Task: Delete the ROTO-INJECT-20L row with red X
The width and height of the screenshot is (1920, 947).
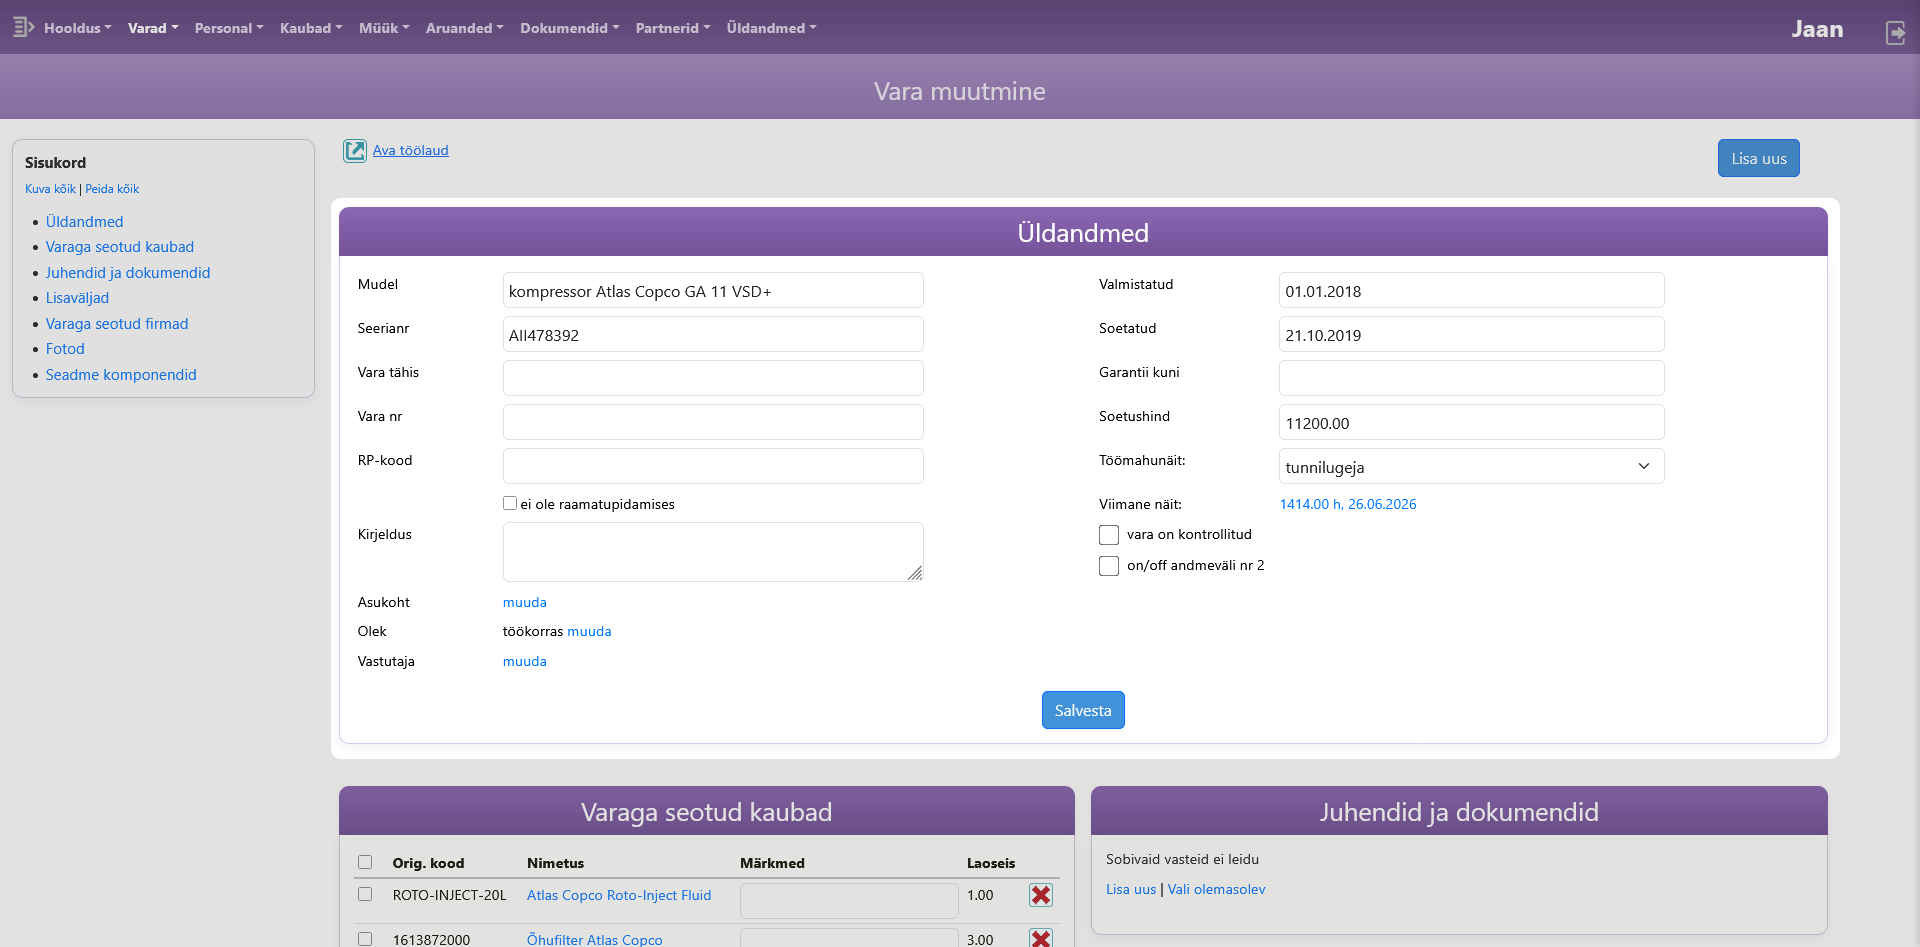Action: click(x=1041, y=895)
